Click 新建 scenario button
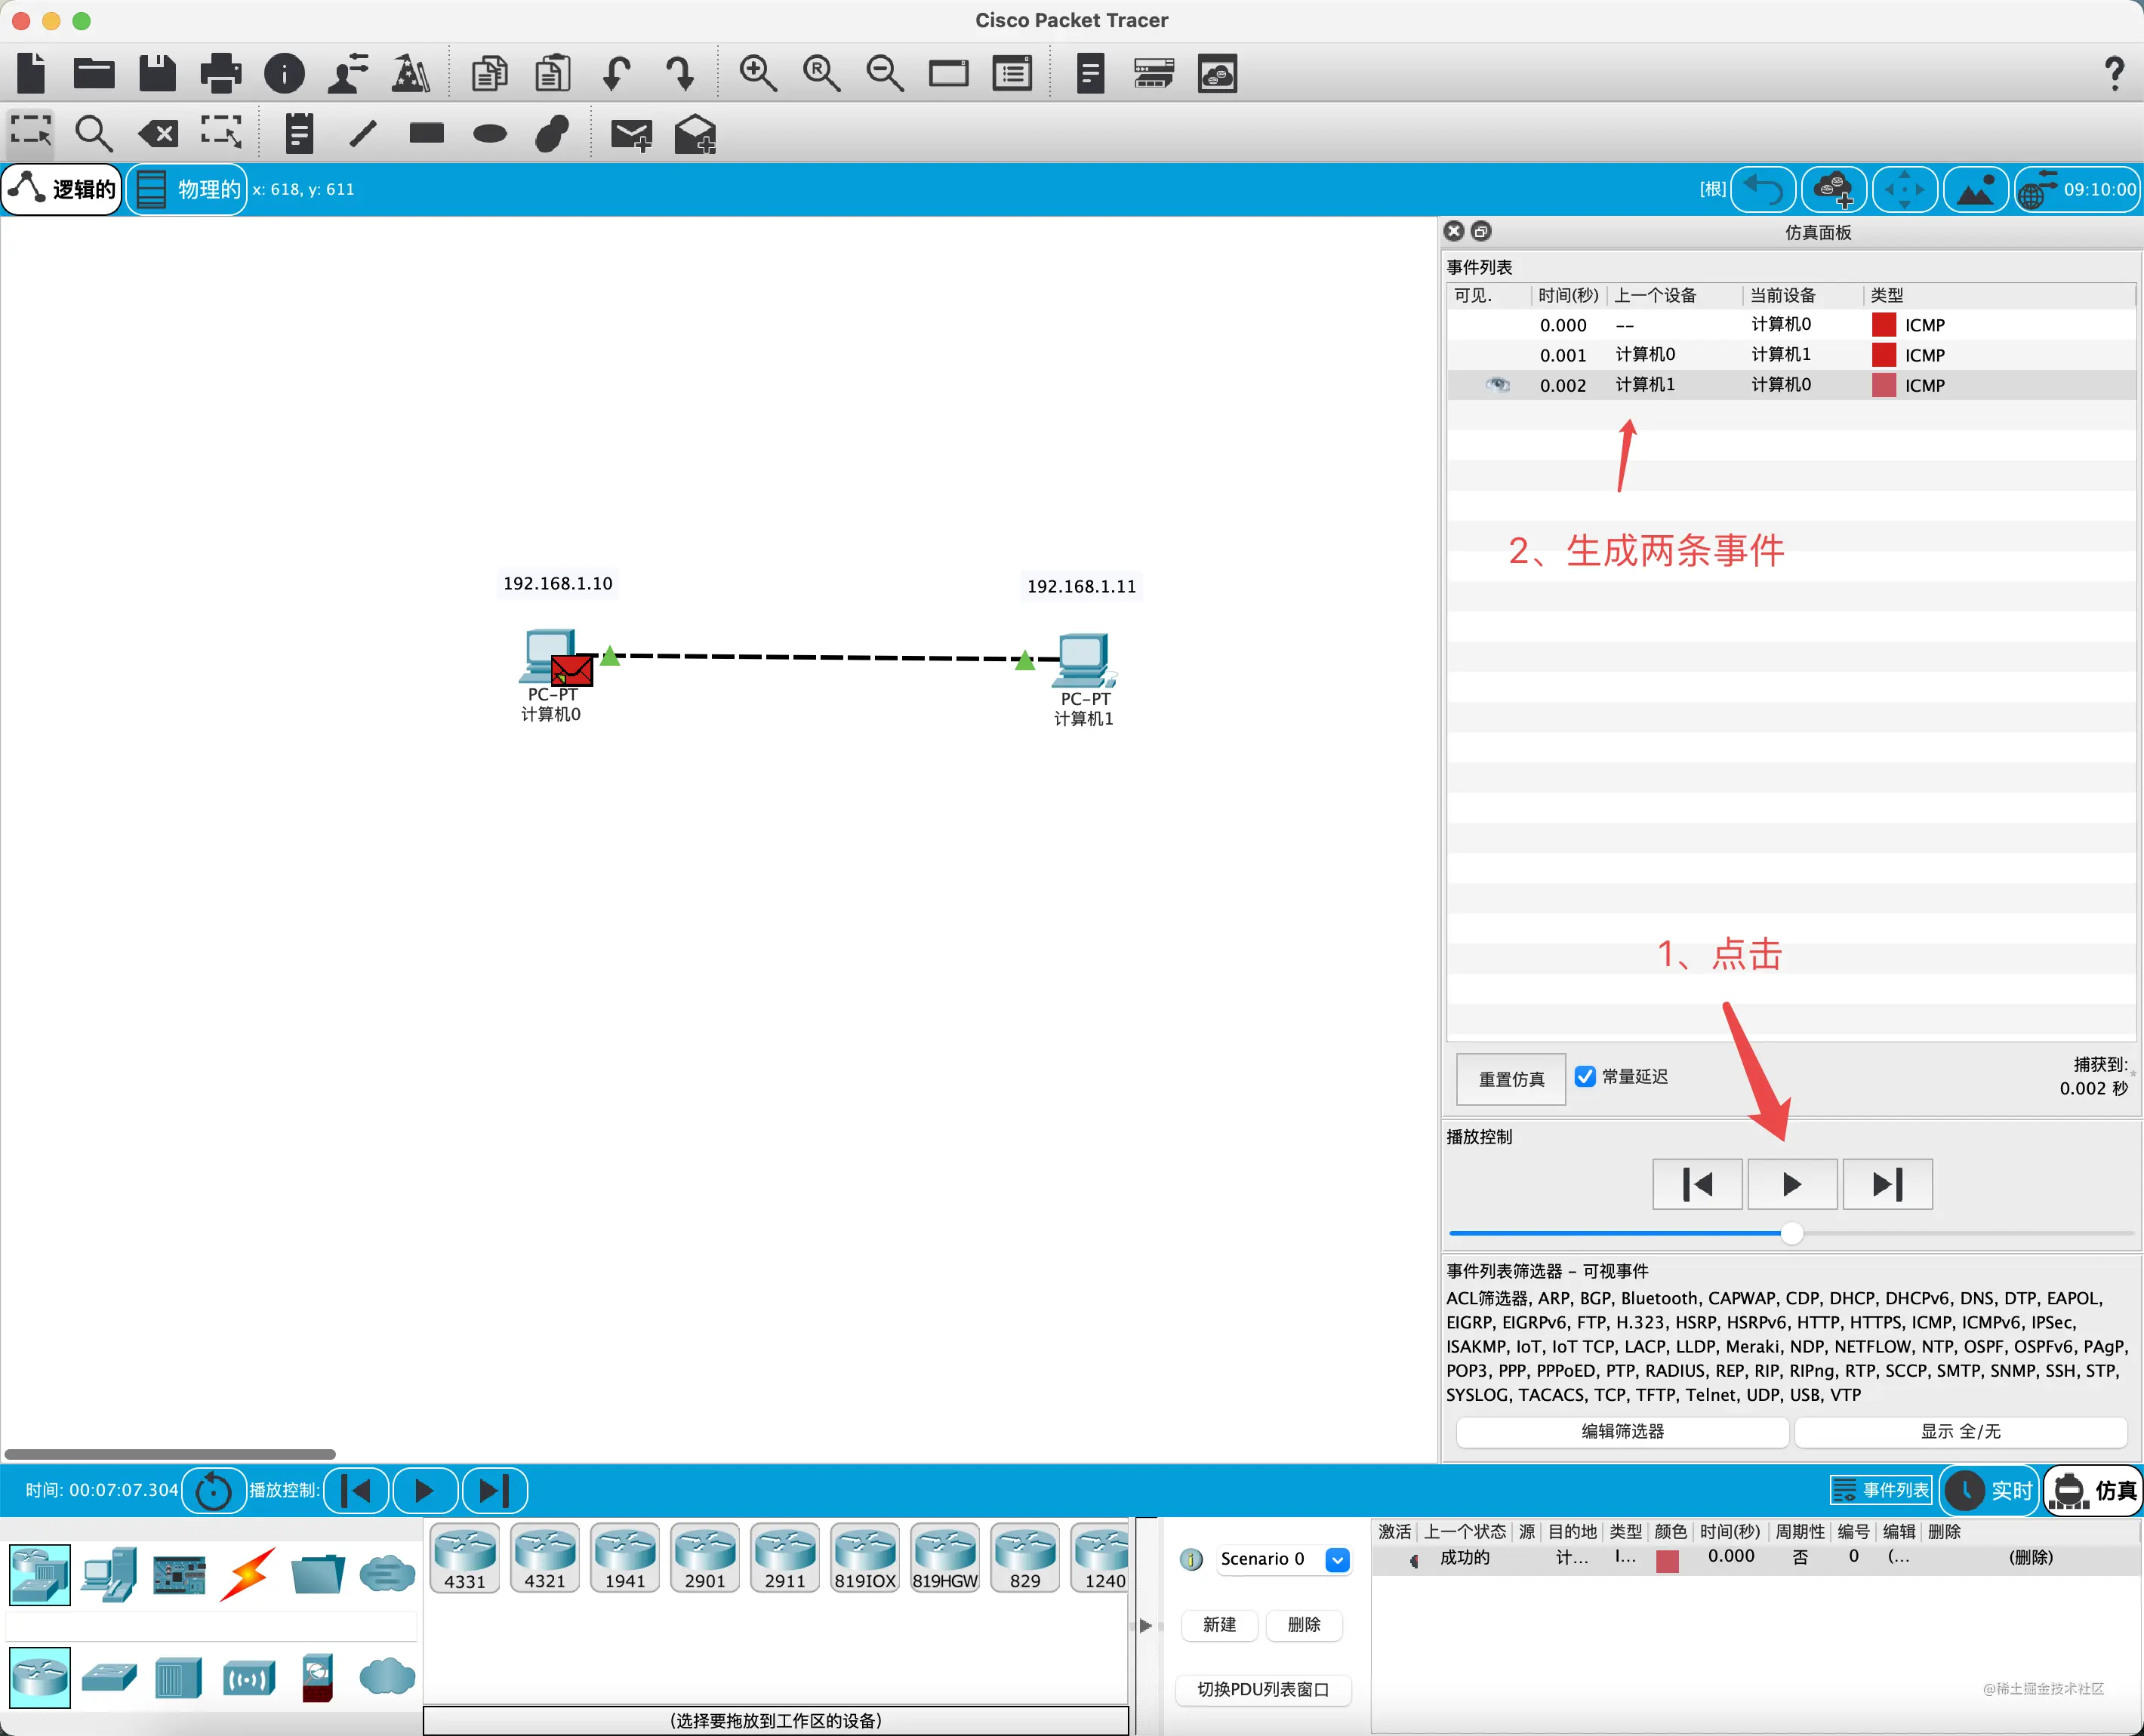 click(x=1219, y=1625)
